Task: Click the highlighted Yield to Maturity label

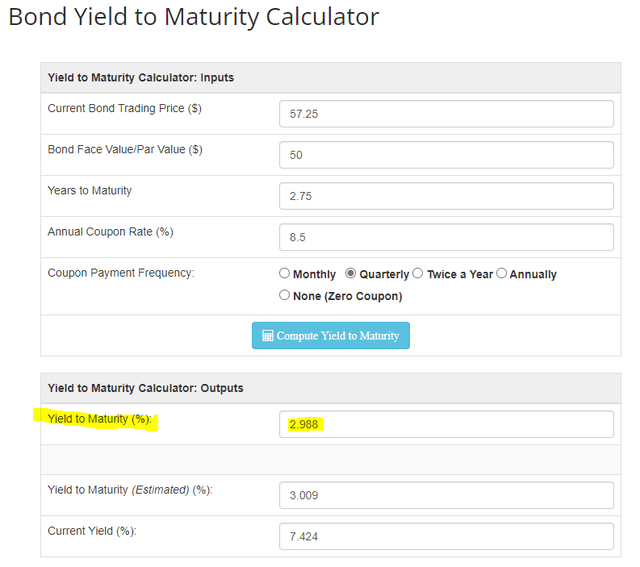Action: [x=100, y=419]
